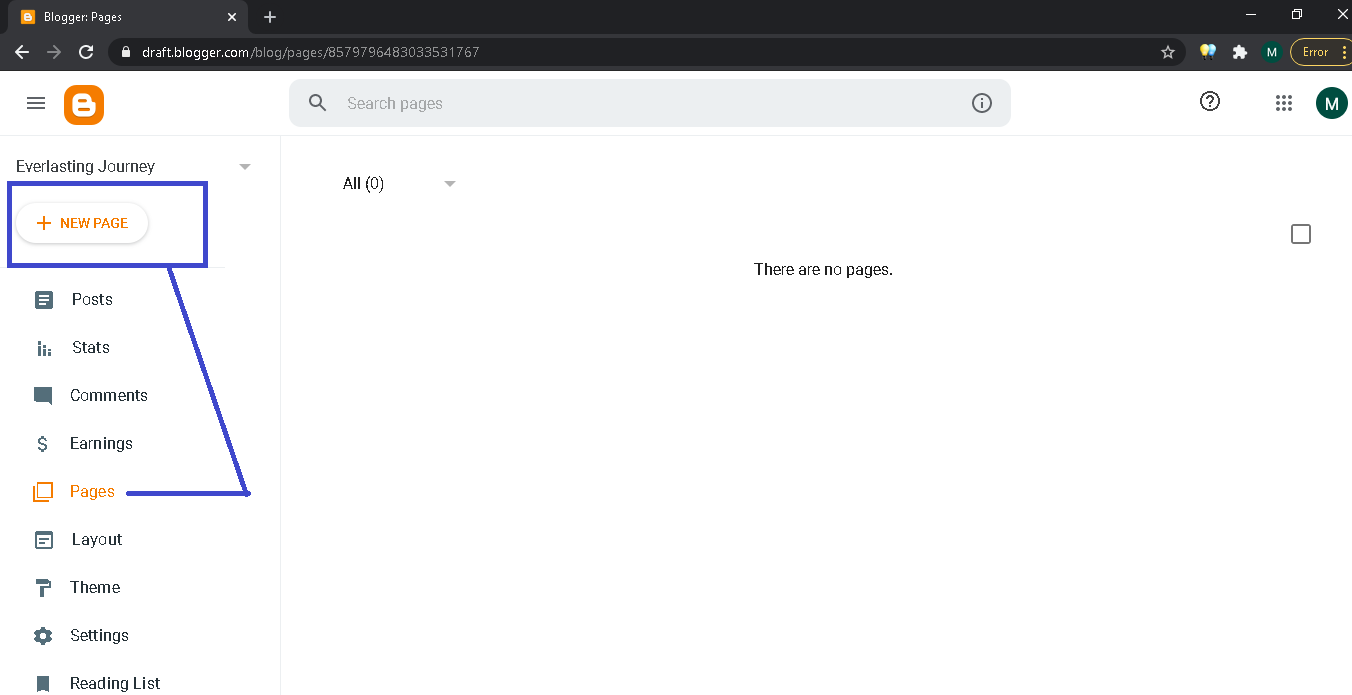This screenshot has height=695, width=1352.
Task: Click the Help question-mark icon
Action: tap(1209, 101)
